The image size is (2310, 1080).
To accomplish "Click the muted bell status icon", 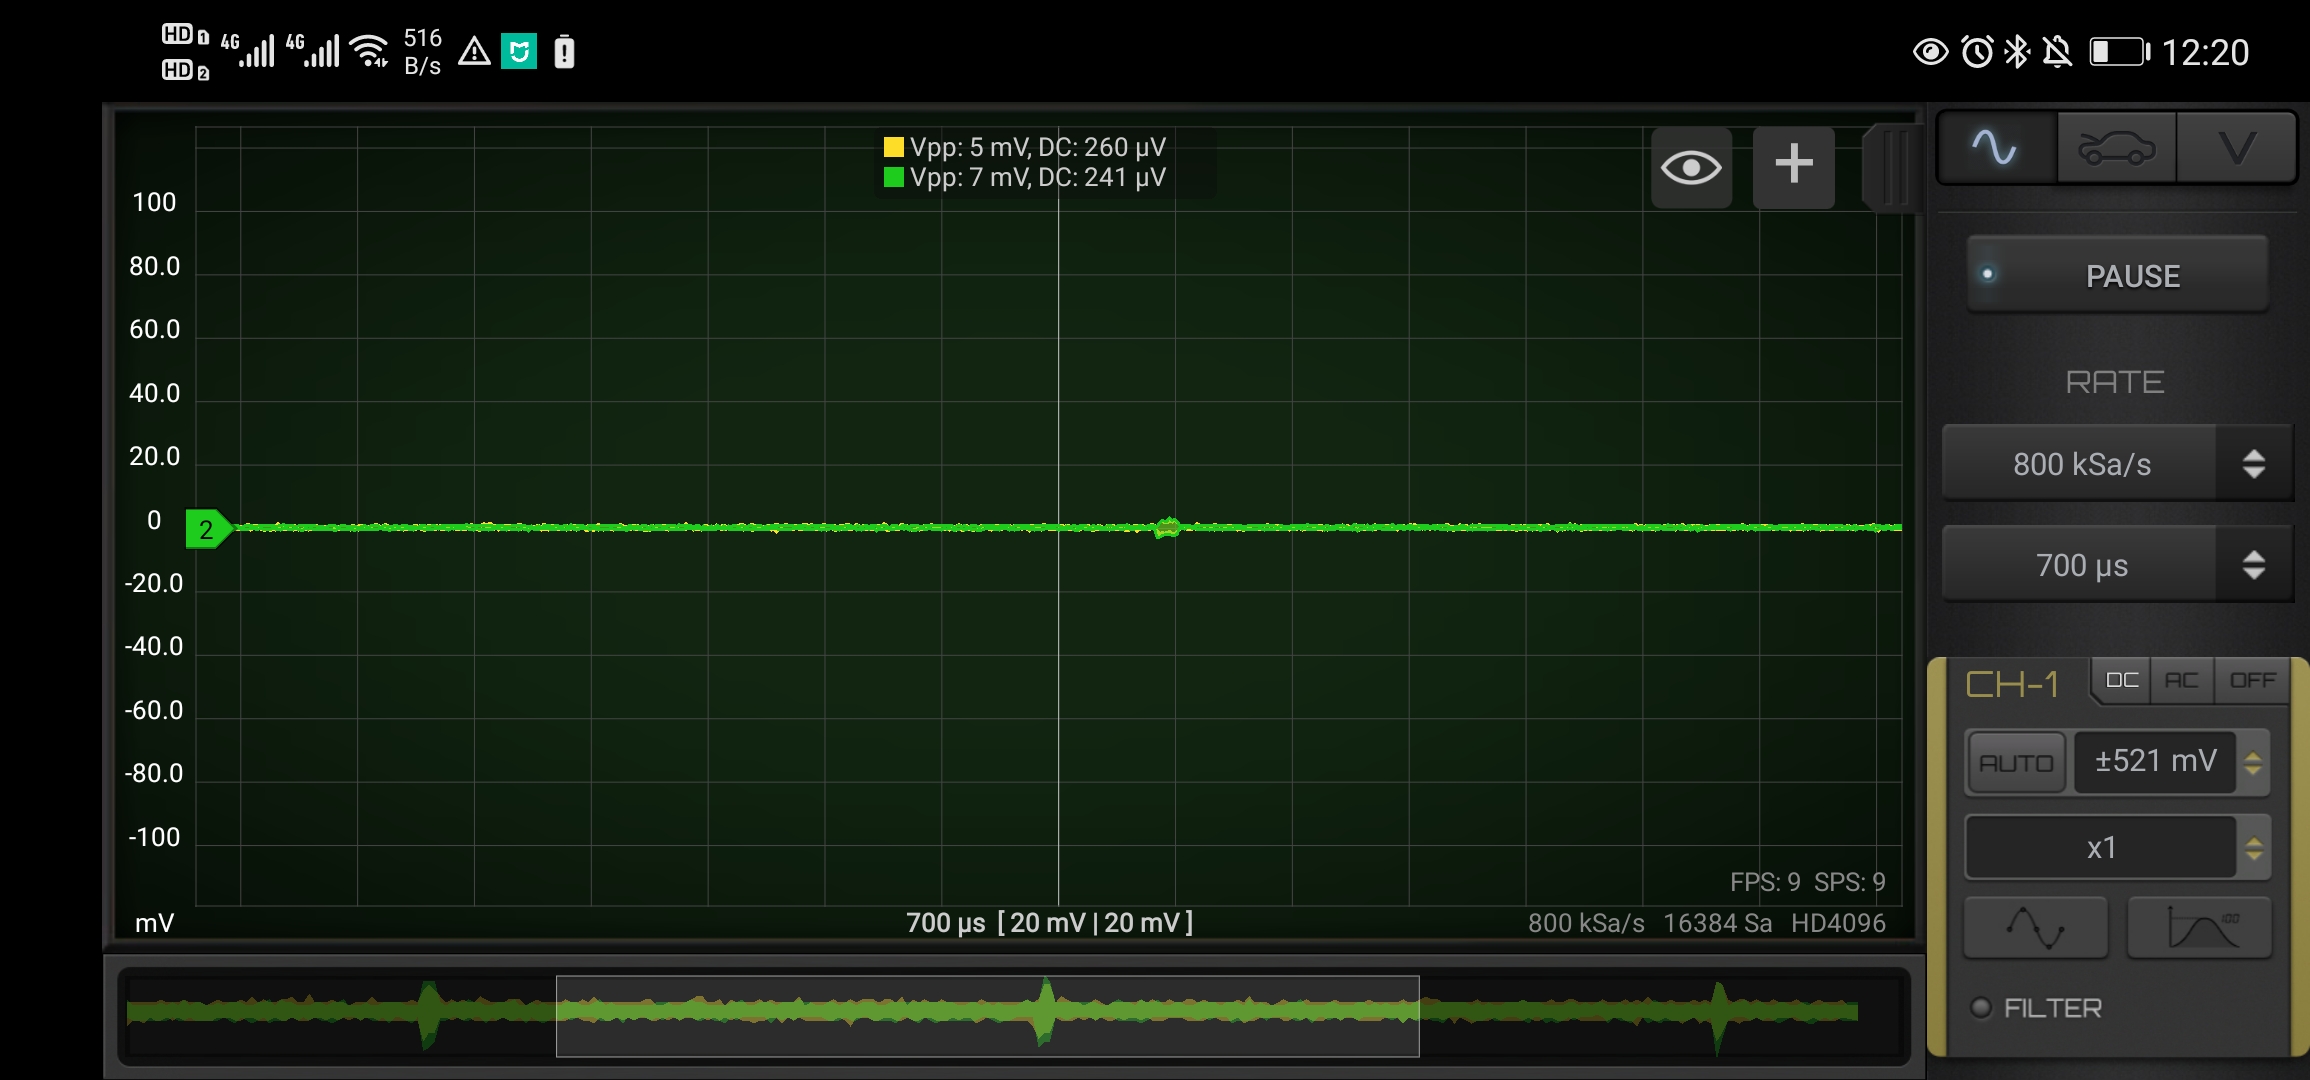I will (2057, 52).
